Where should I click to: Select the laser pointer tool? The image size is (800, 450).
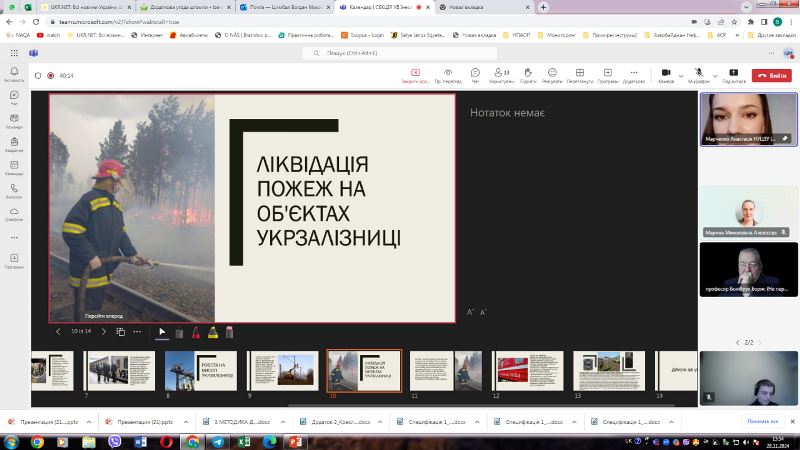coord(179,333)
